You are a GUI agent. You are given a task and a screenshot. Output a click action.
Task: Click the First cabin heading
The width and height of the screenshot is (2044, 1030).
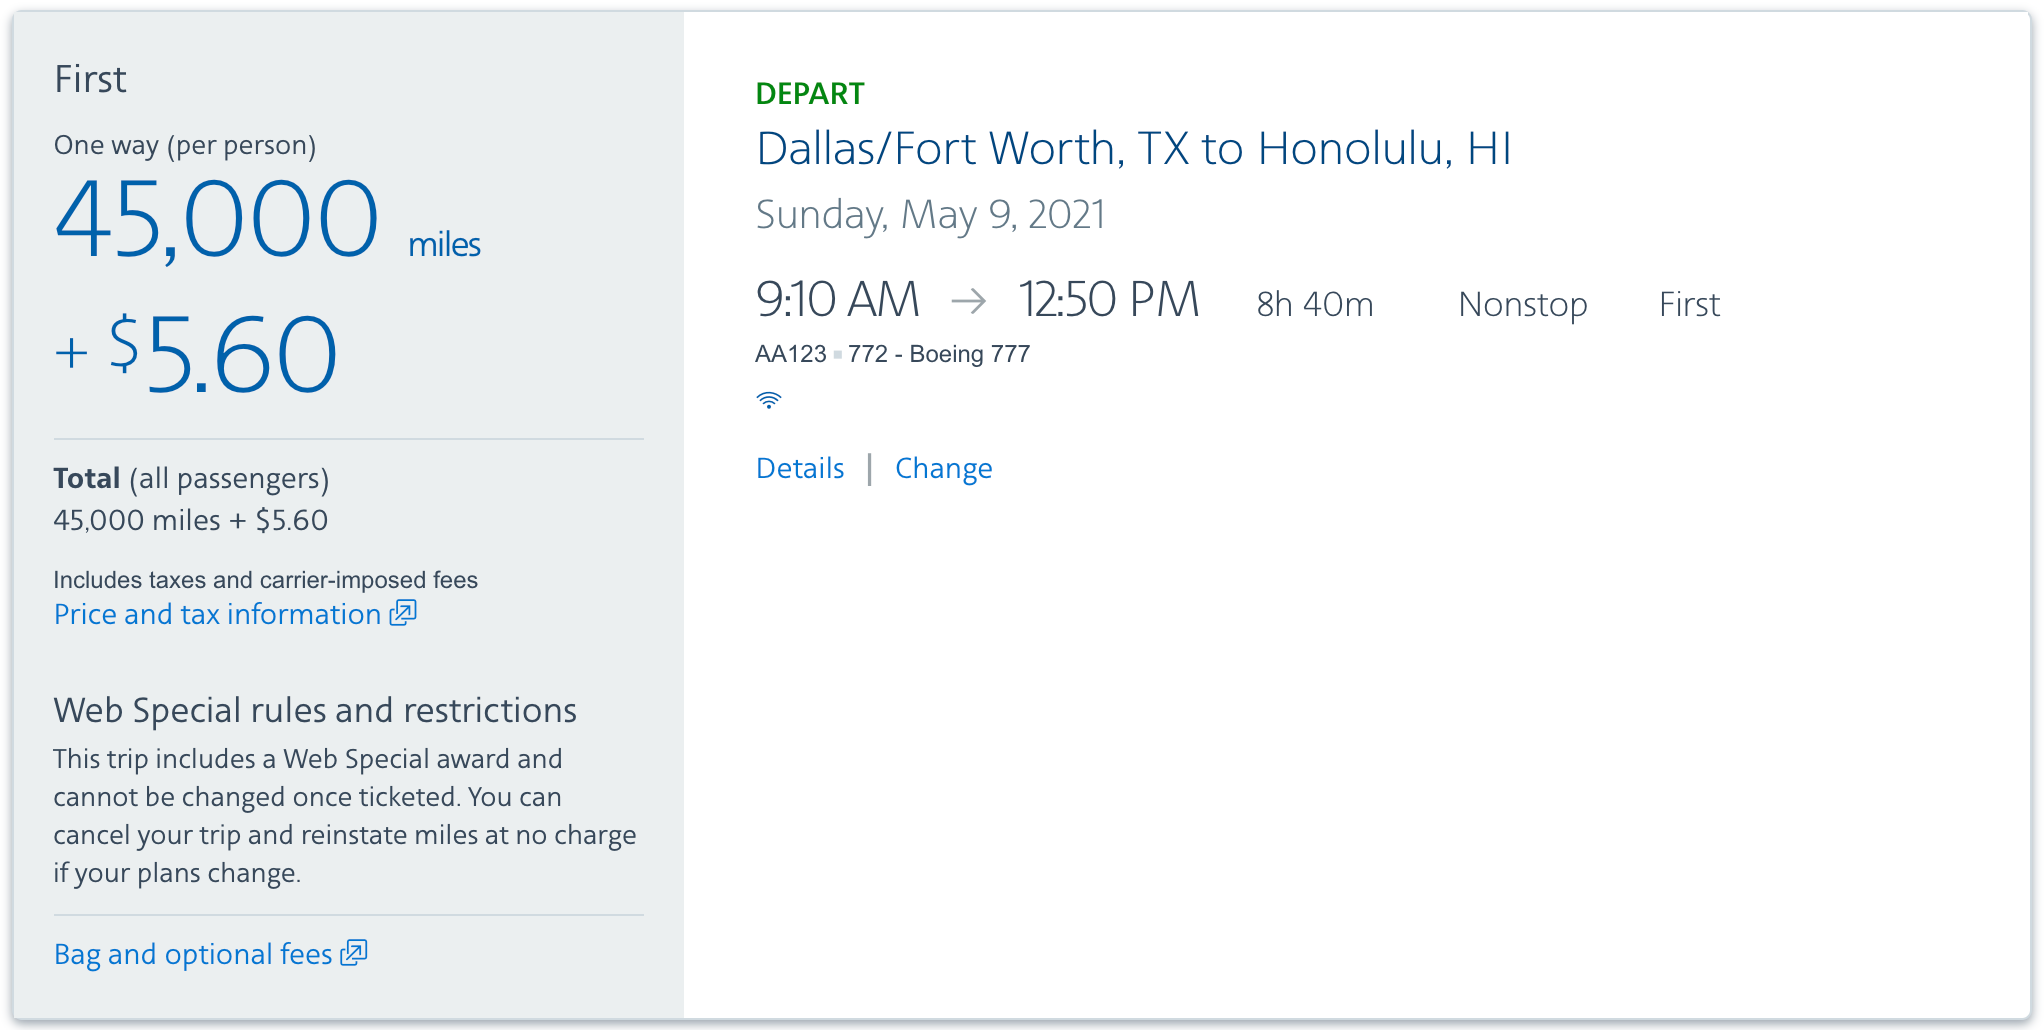(91, 78)
